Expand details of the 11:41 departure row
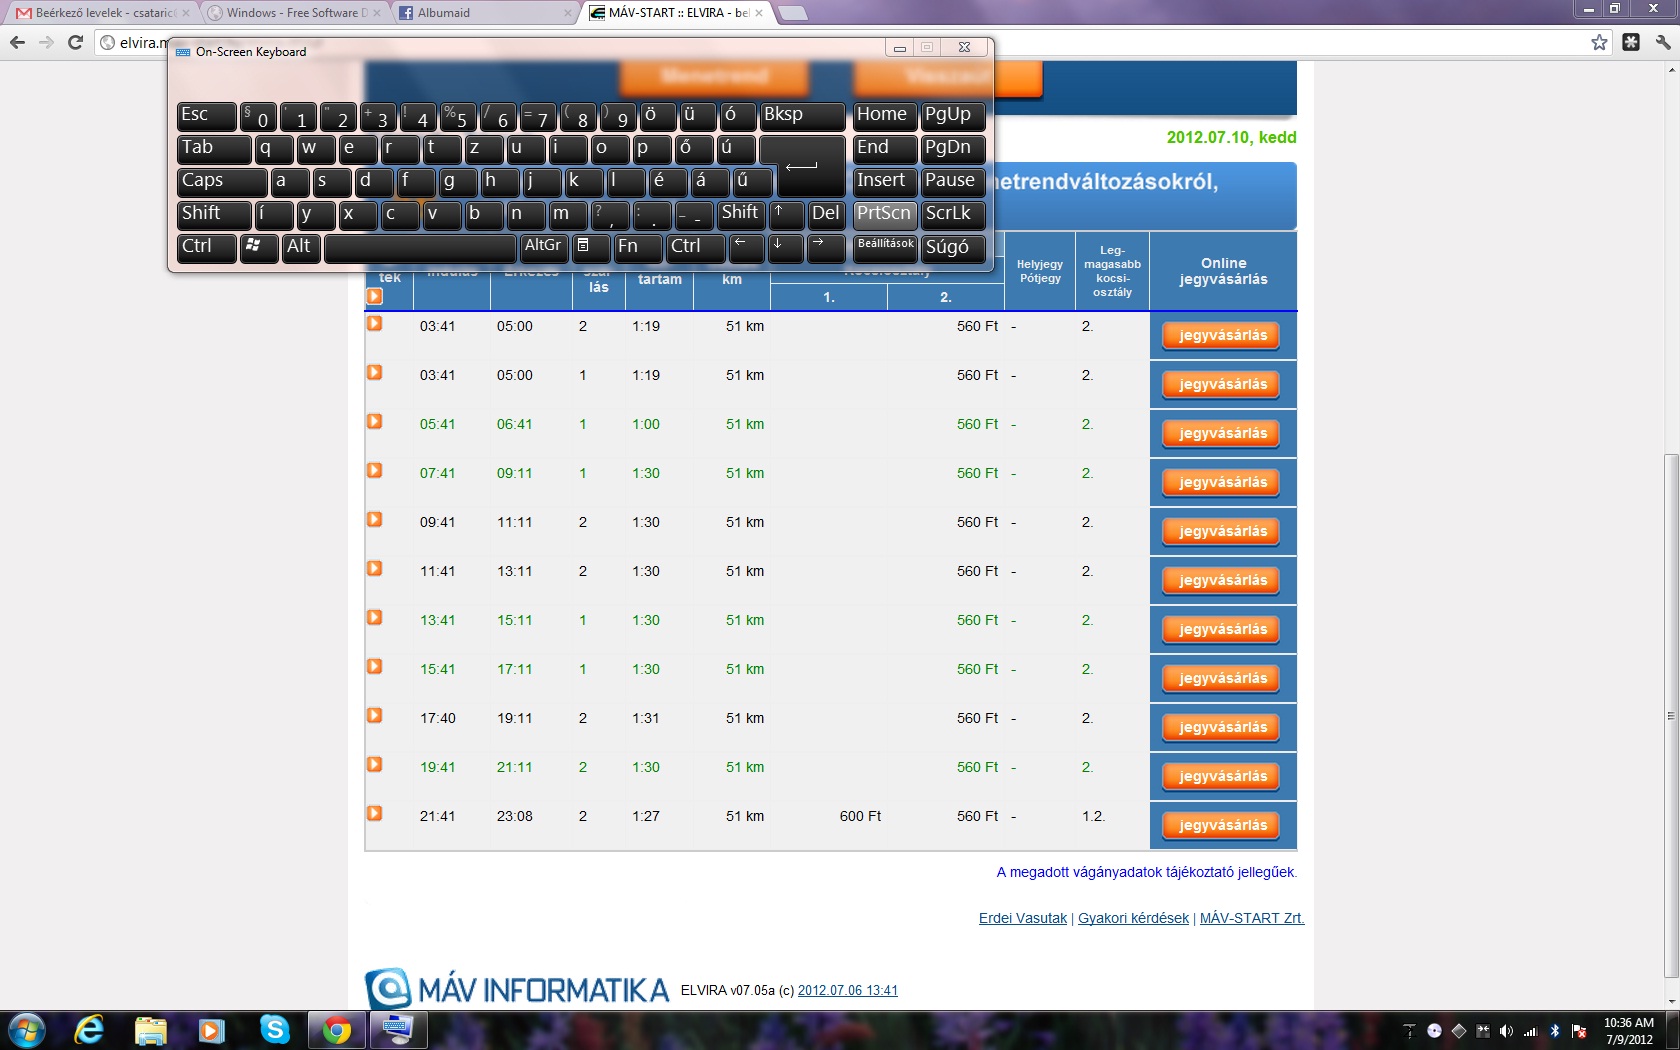This screenshot has width=1680, height=1050. pyautogui.click(x=375, y=569)
